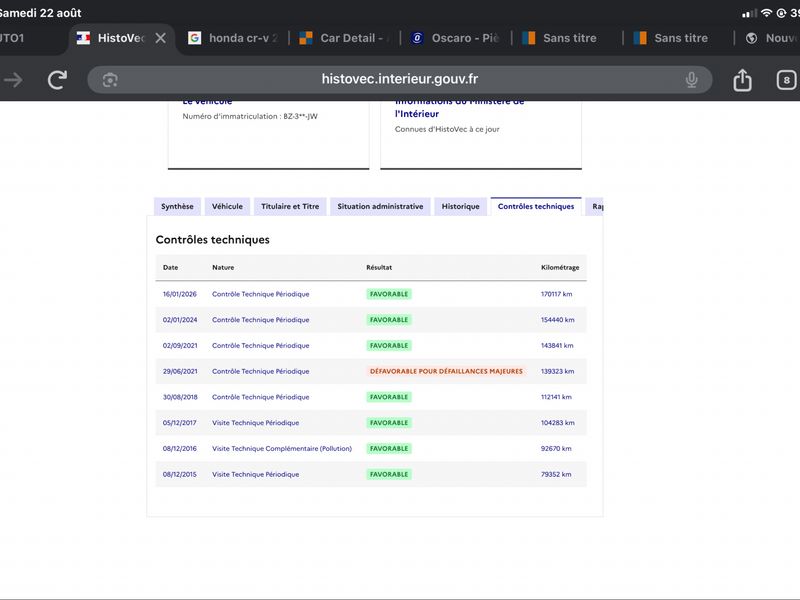Select the Synthèse tab
The width and height of the screenshot is (800, 600).
click(x=177, y=207)
